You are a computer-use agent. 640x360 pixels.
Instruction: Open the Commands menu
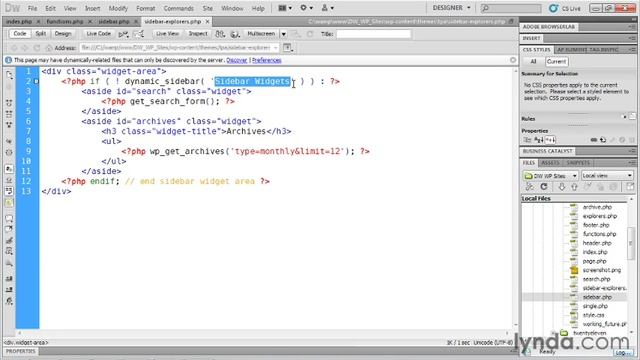(x=178, y=8)
